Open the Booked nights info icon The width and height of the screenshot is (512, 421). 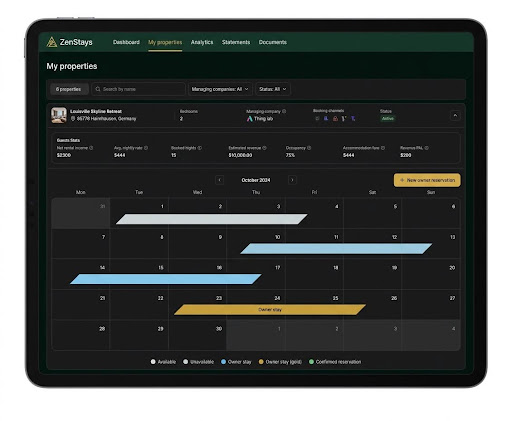pos(199,148)
